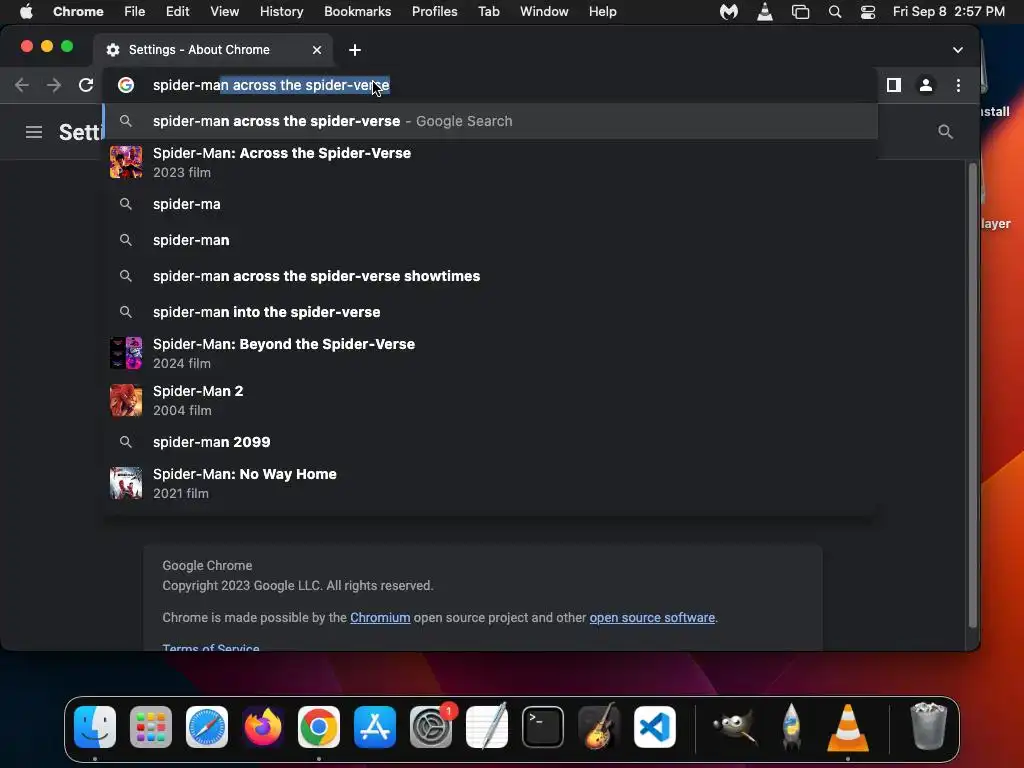The width and height of the screenshot is (1024, 768).
Task: Open Terminal from the Dock
Action: 543,727
